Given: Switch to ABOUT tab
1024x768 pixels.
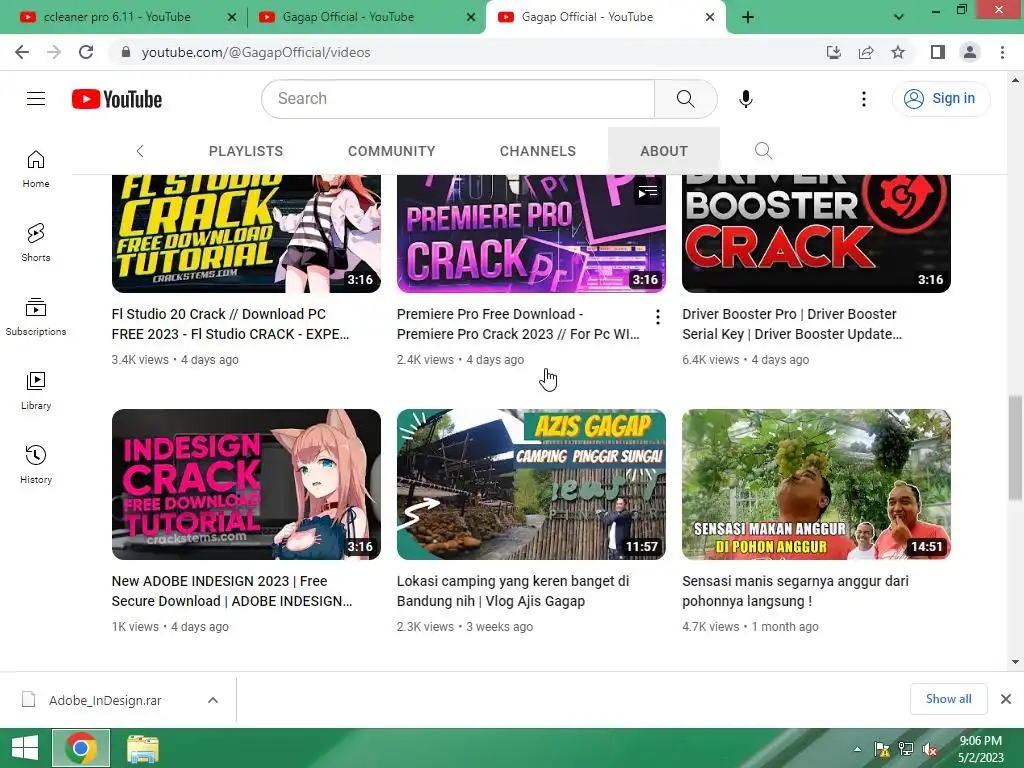Looking at the screenshot, I should point(664,151).
